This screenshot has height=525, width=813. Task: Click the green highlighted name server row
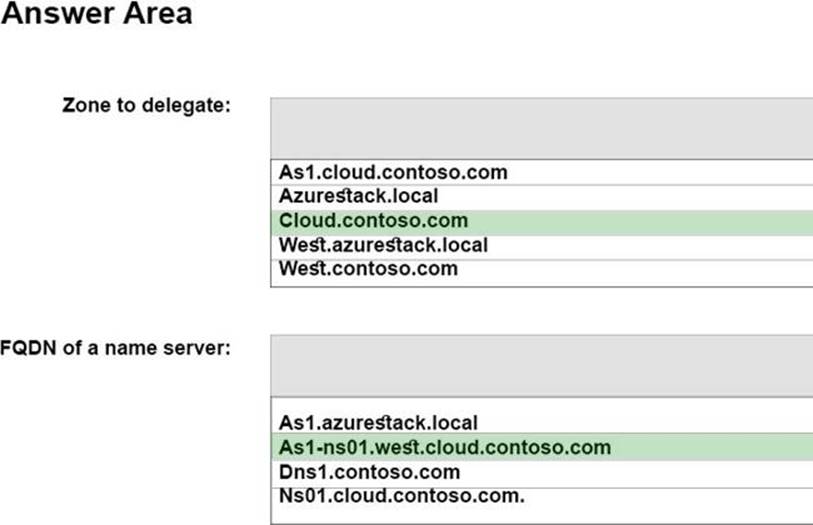click(x=541, y=447)
